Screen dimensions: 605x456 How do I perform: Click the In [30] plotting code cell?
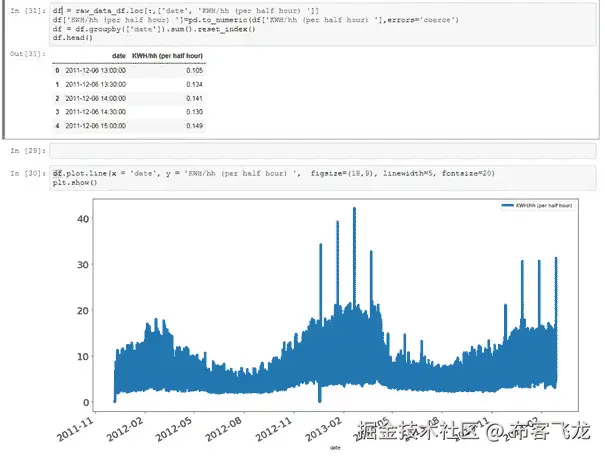click(323, 178)
